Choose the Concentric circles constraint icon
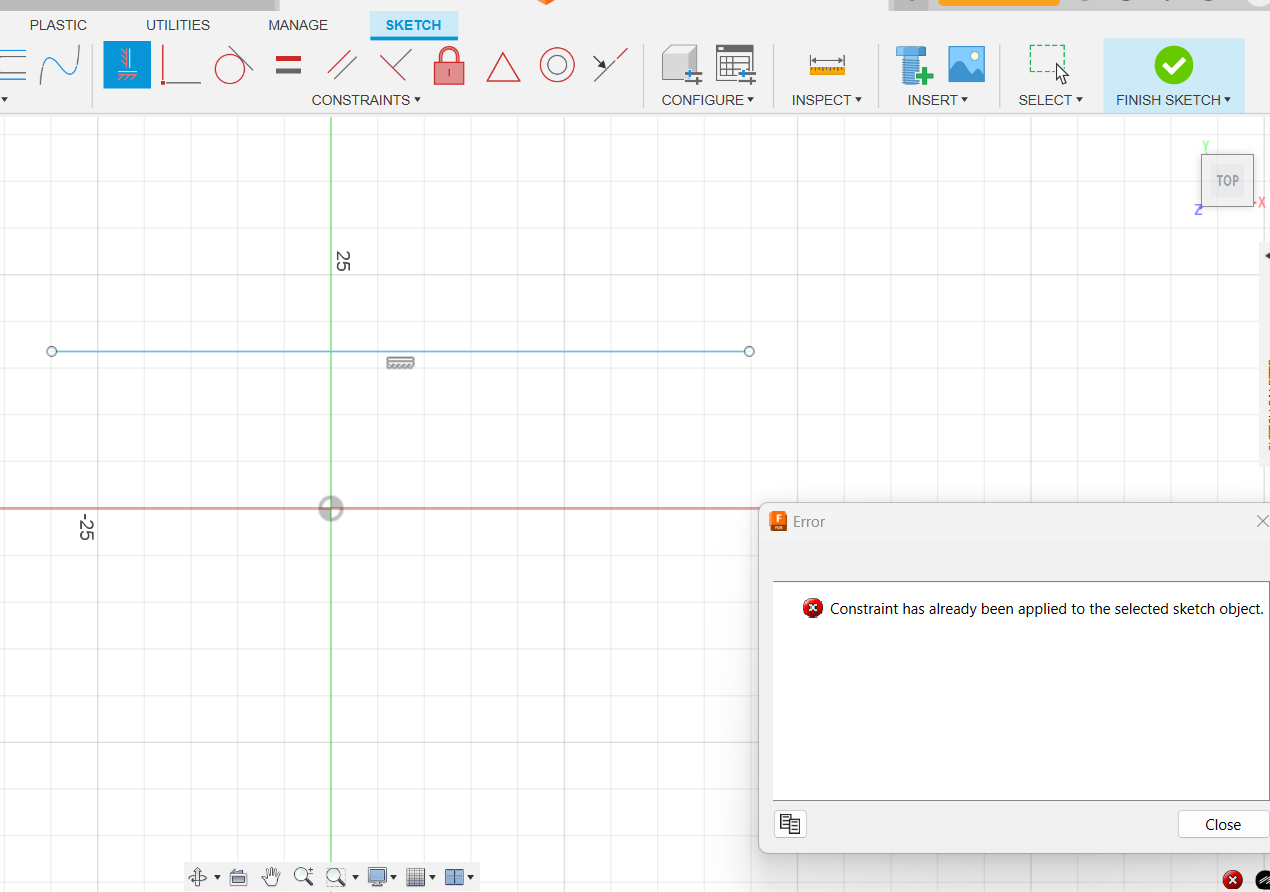This screenshot has height=892, width=1270. [x=557, y=66]
